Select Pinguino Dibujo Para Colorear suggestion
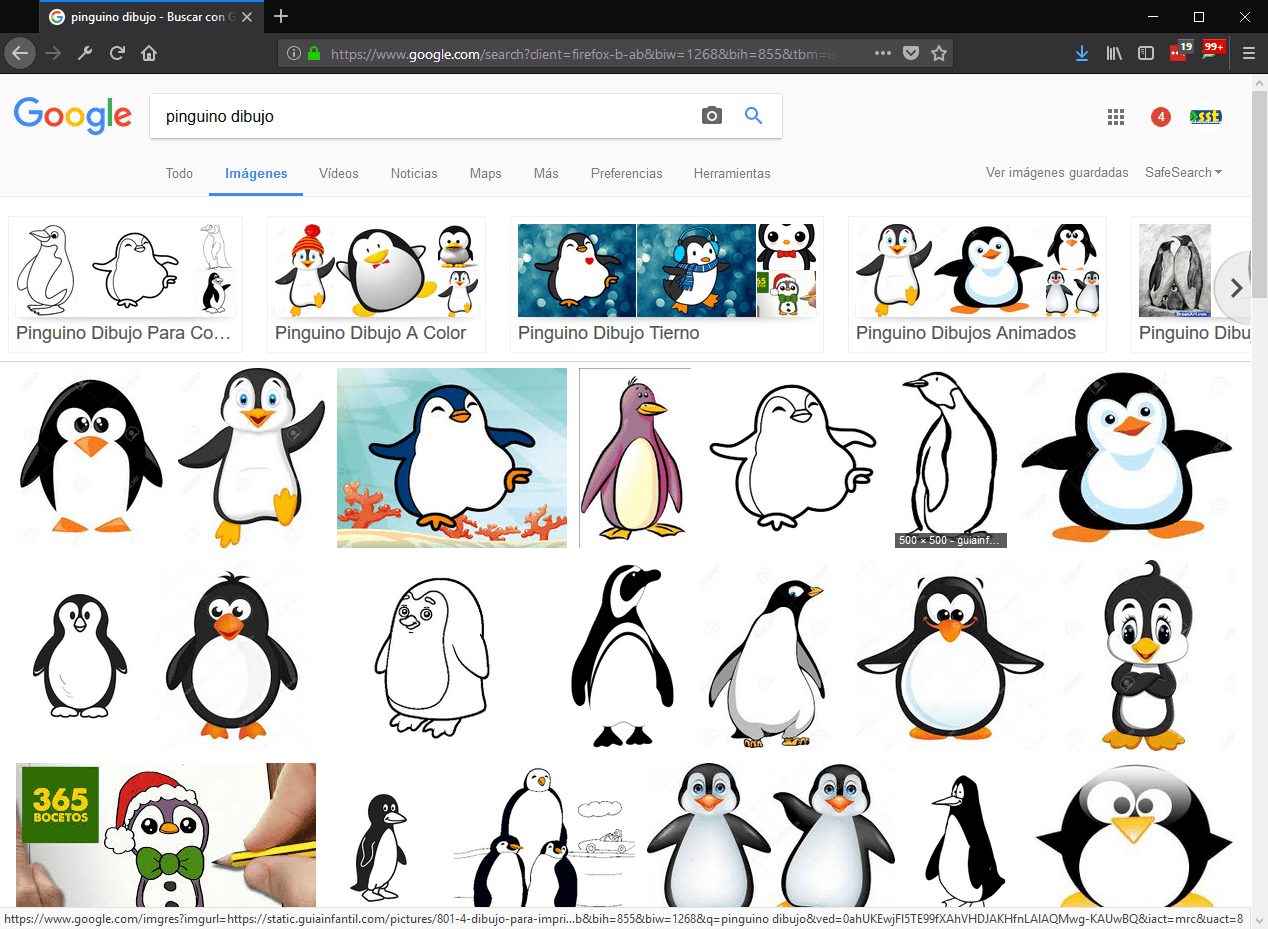Screen dimensions: 1268x929 tap(125, 284)
